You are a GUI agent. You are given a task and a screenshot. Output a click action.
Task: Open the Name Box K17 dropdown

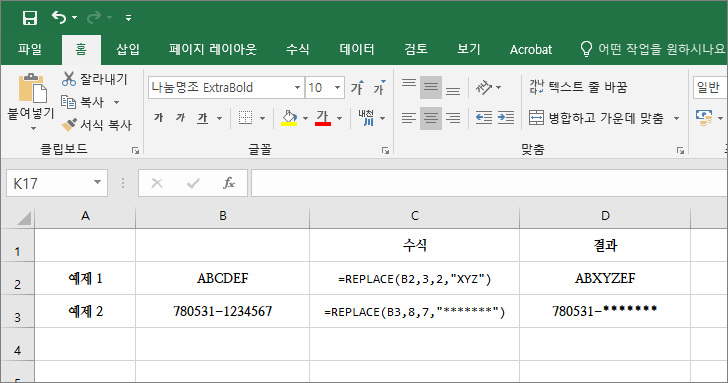97,182
